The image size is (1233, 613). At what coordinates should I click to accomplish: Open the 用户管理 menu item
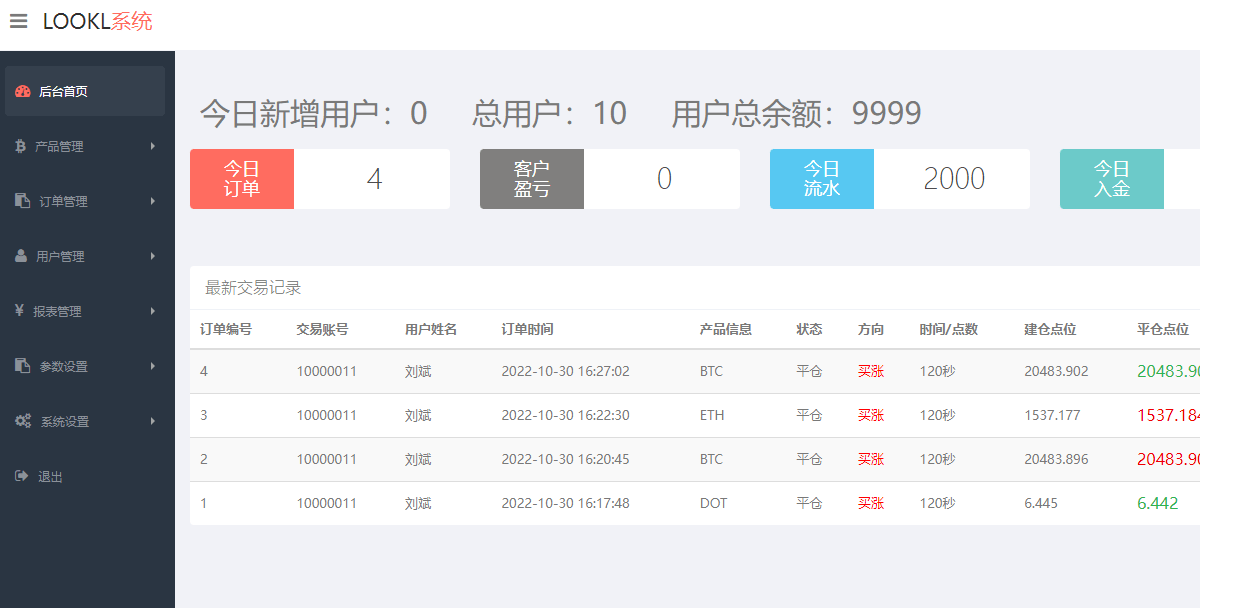[x=87, y=256]
